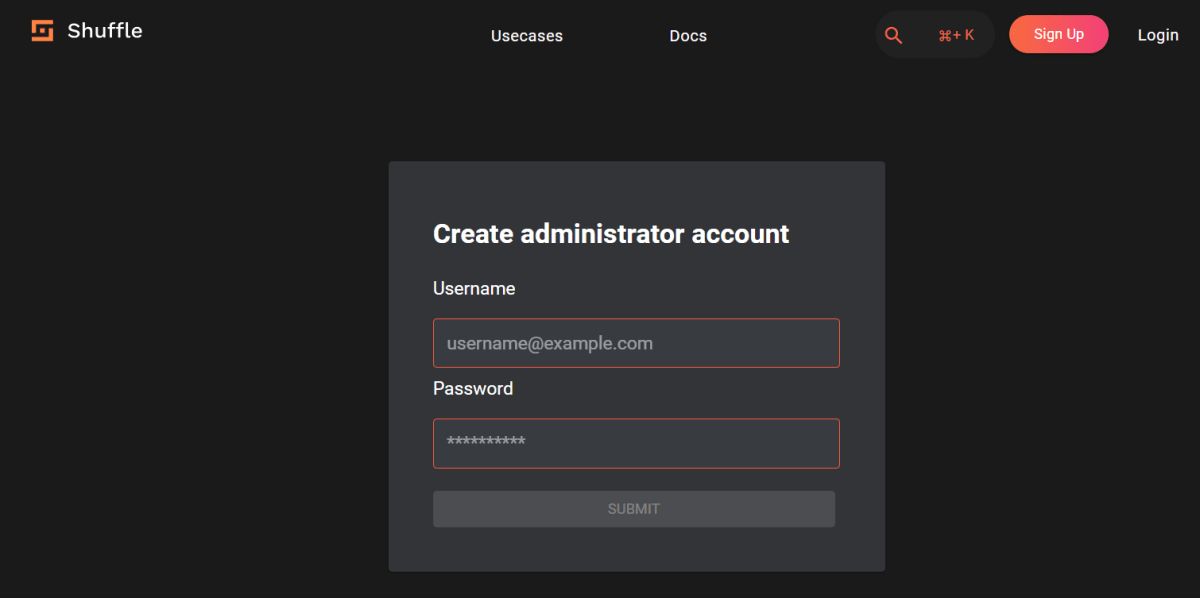Click the Password field label
1200x598 pixels.
(472, 388)
